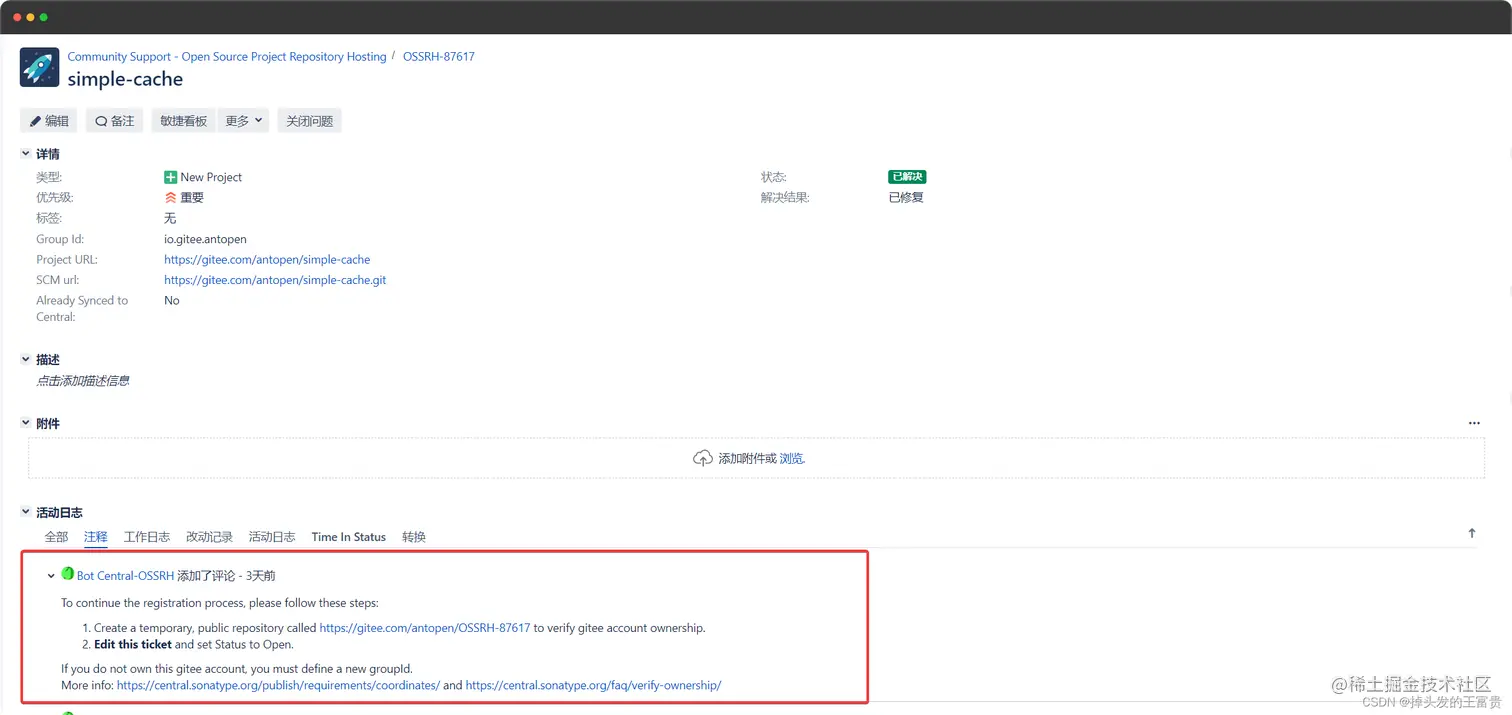Switch to the All (全部) tab
This screenshot has height=715, width=1512.
(x=56, y=537)
